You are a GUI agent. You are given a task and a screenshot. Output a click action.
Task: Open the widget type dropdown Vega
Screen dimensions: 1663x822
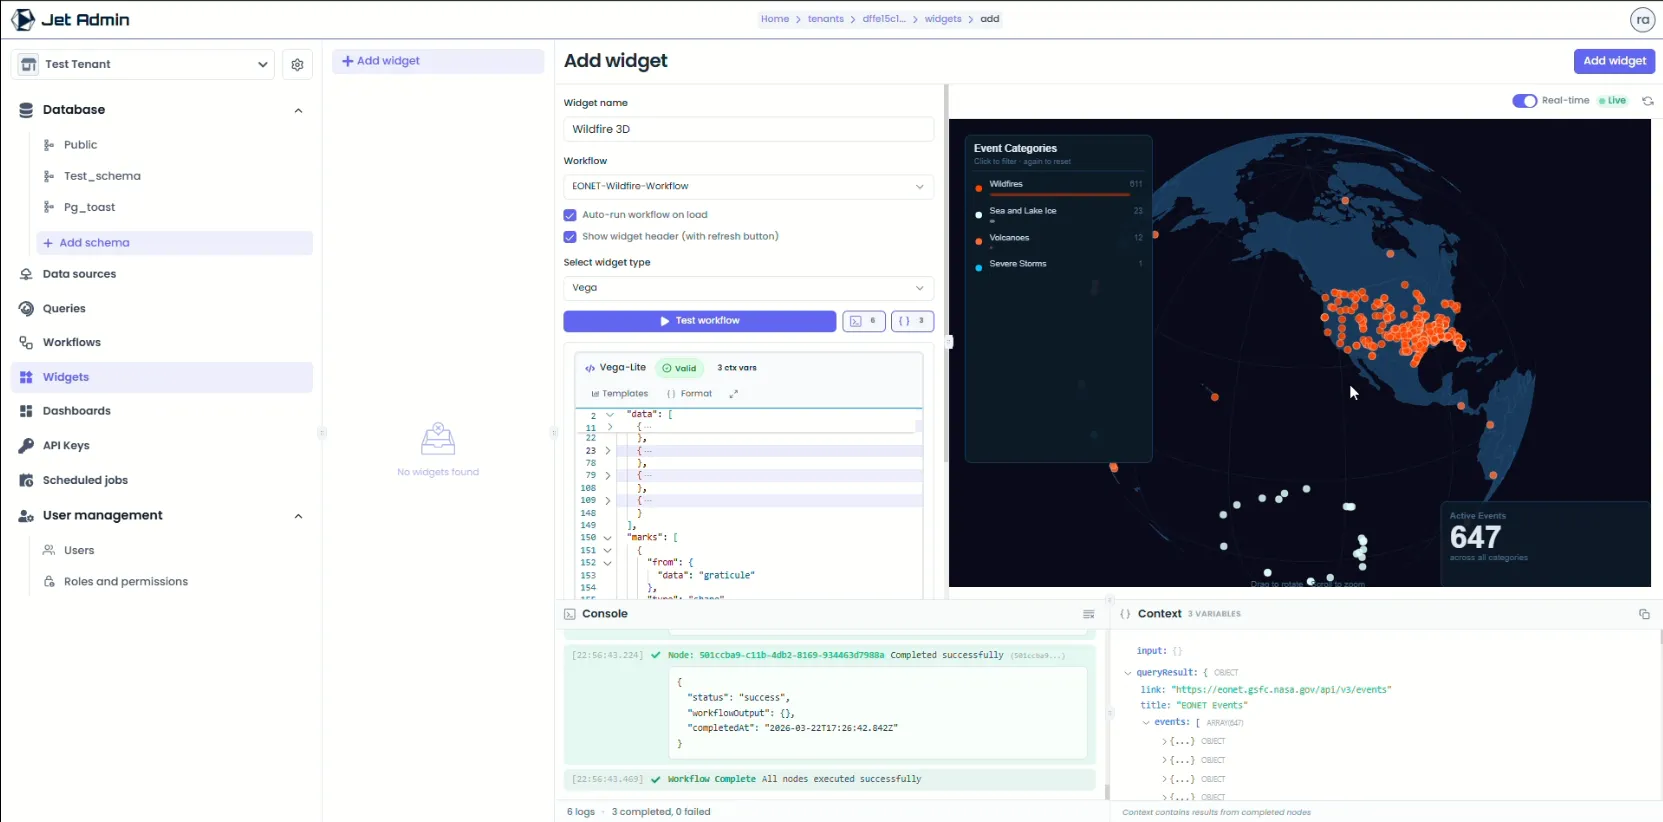[x=748, y=288]
